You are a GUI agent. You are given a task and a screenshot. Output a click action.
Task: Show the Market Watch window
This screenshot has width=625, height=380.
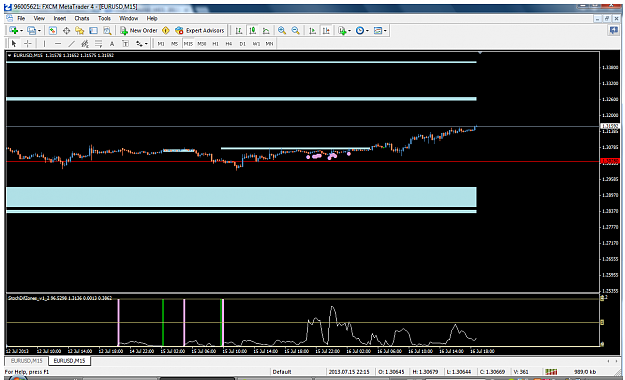53,31
